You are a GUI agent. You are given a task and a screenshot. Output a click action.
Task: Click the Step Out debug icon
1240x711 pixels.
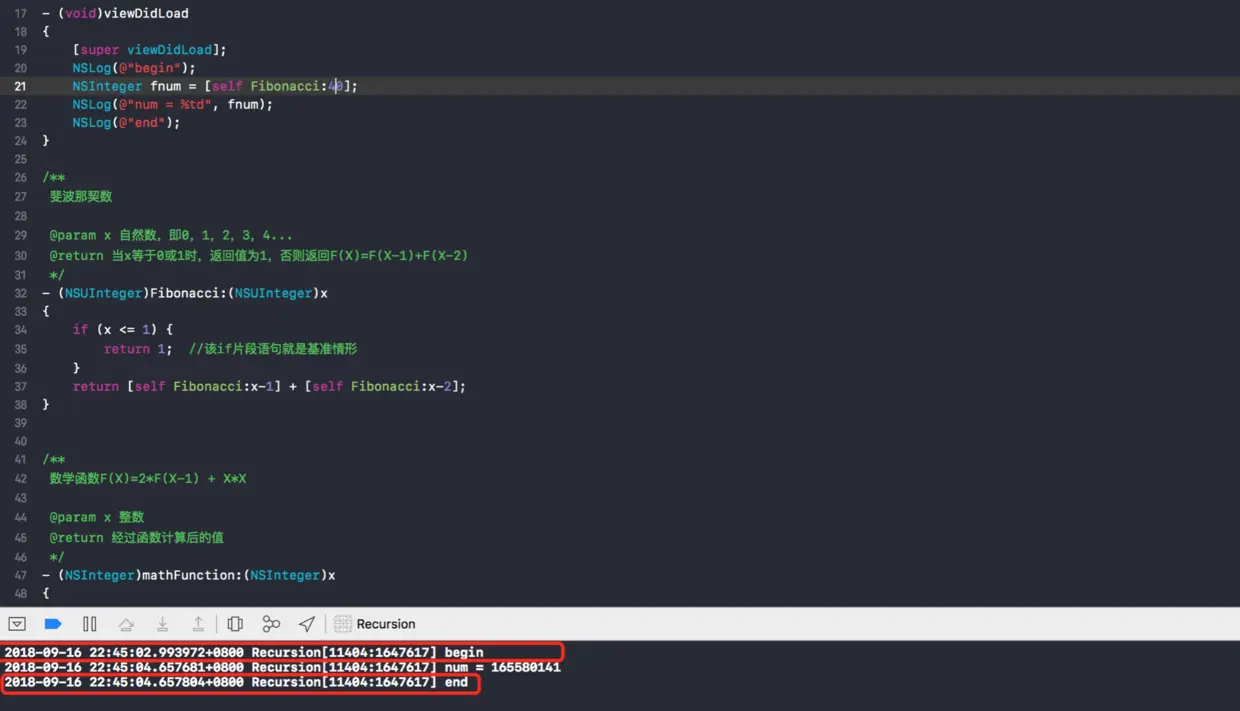point(198,624)
